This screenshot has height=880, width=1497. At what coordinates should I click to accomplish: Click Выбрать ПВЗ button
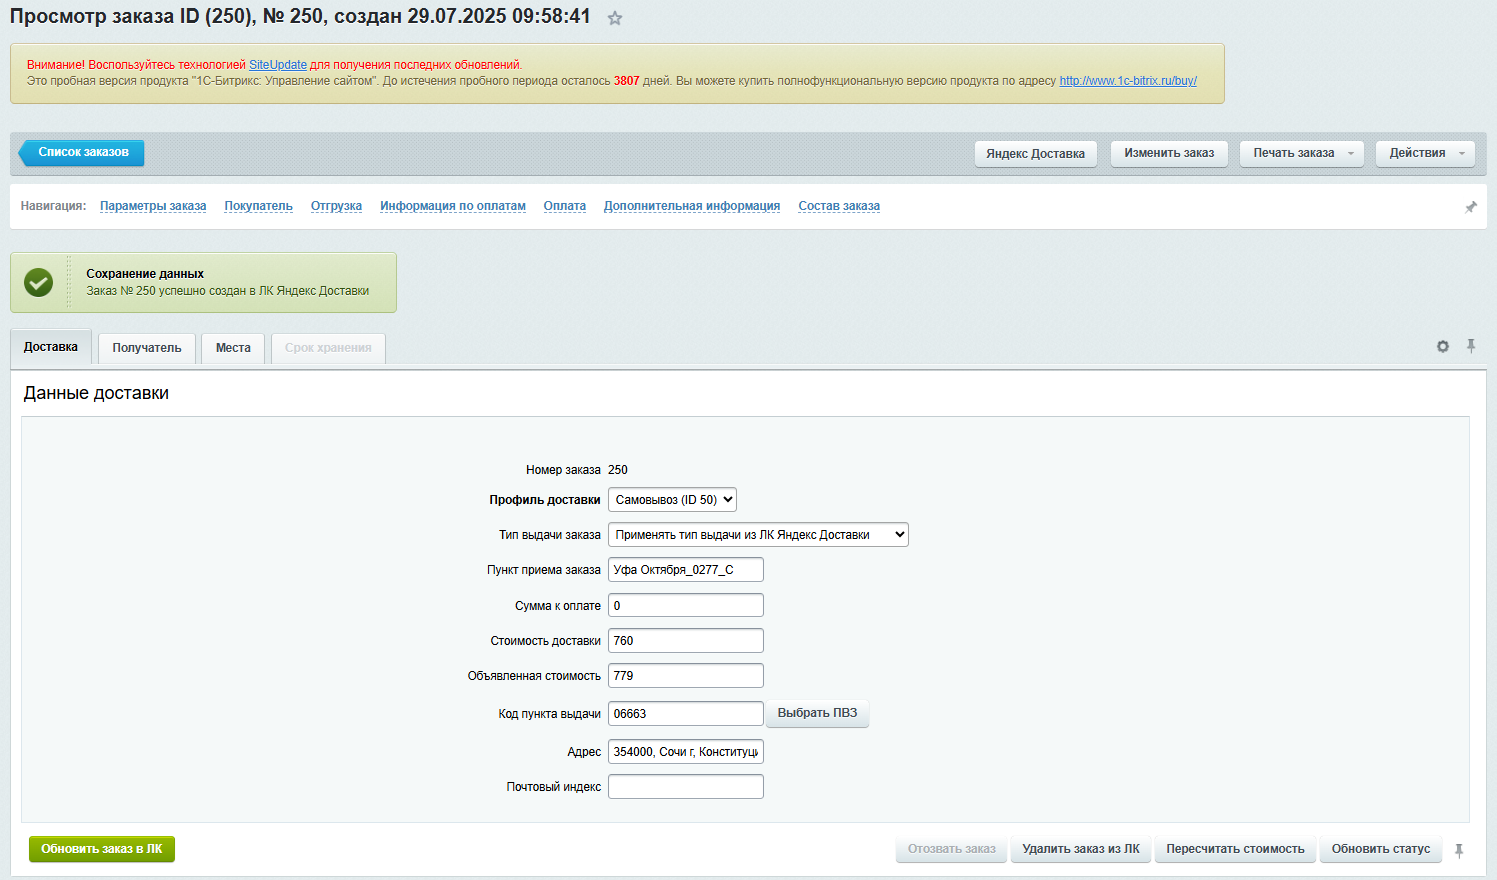tap(817, 713)
